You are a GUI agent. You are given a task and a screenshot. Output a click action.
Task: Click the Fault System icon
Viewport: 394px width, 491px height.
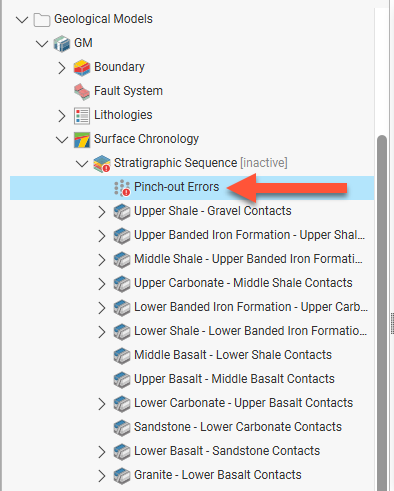pyautogui.click(x=82, y=91)
